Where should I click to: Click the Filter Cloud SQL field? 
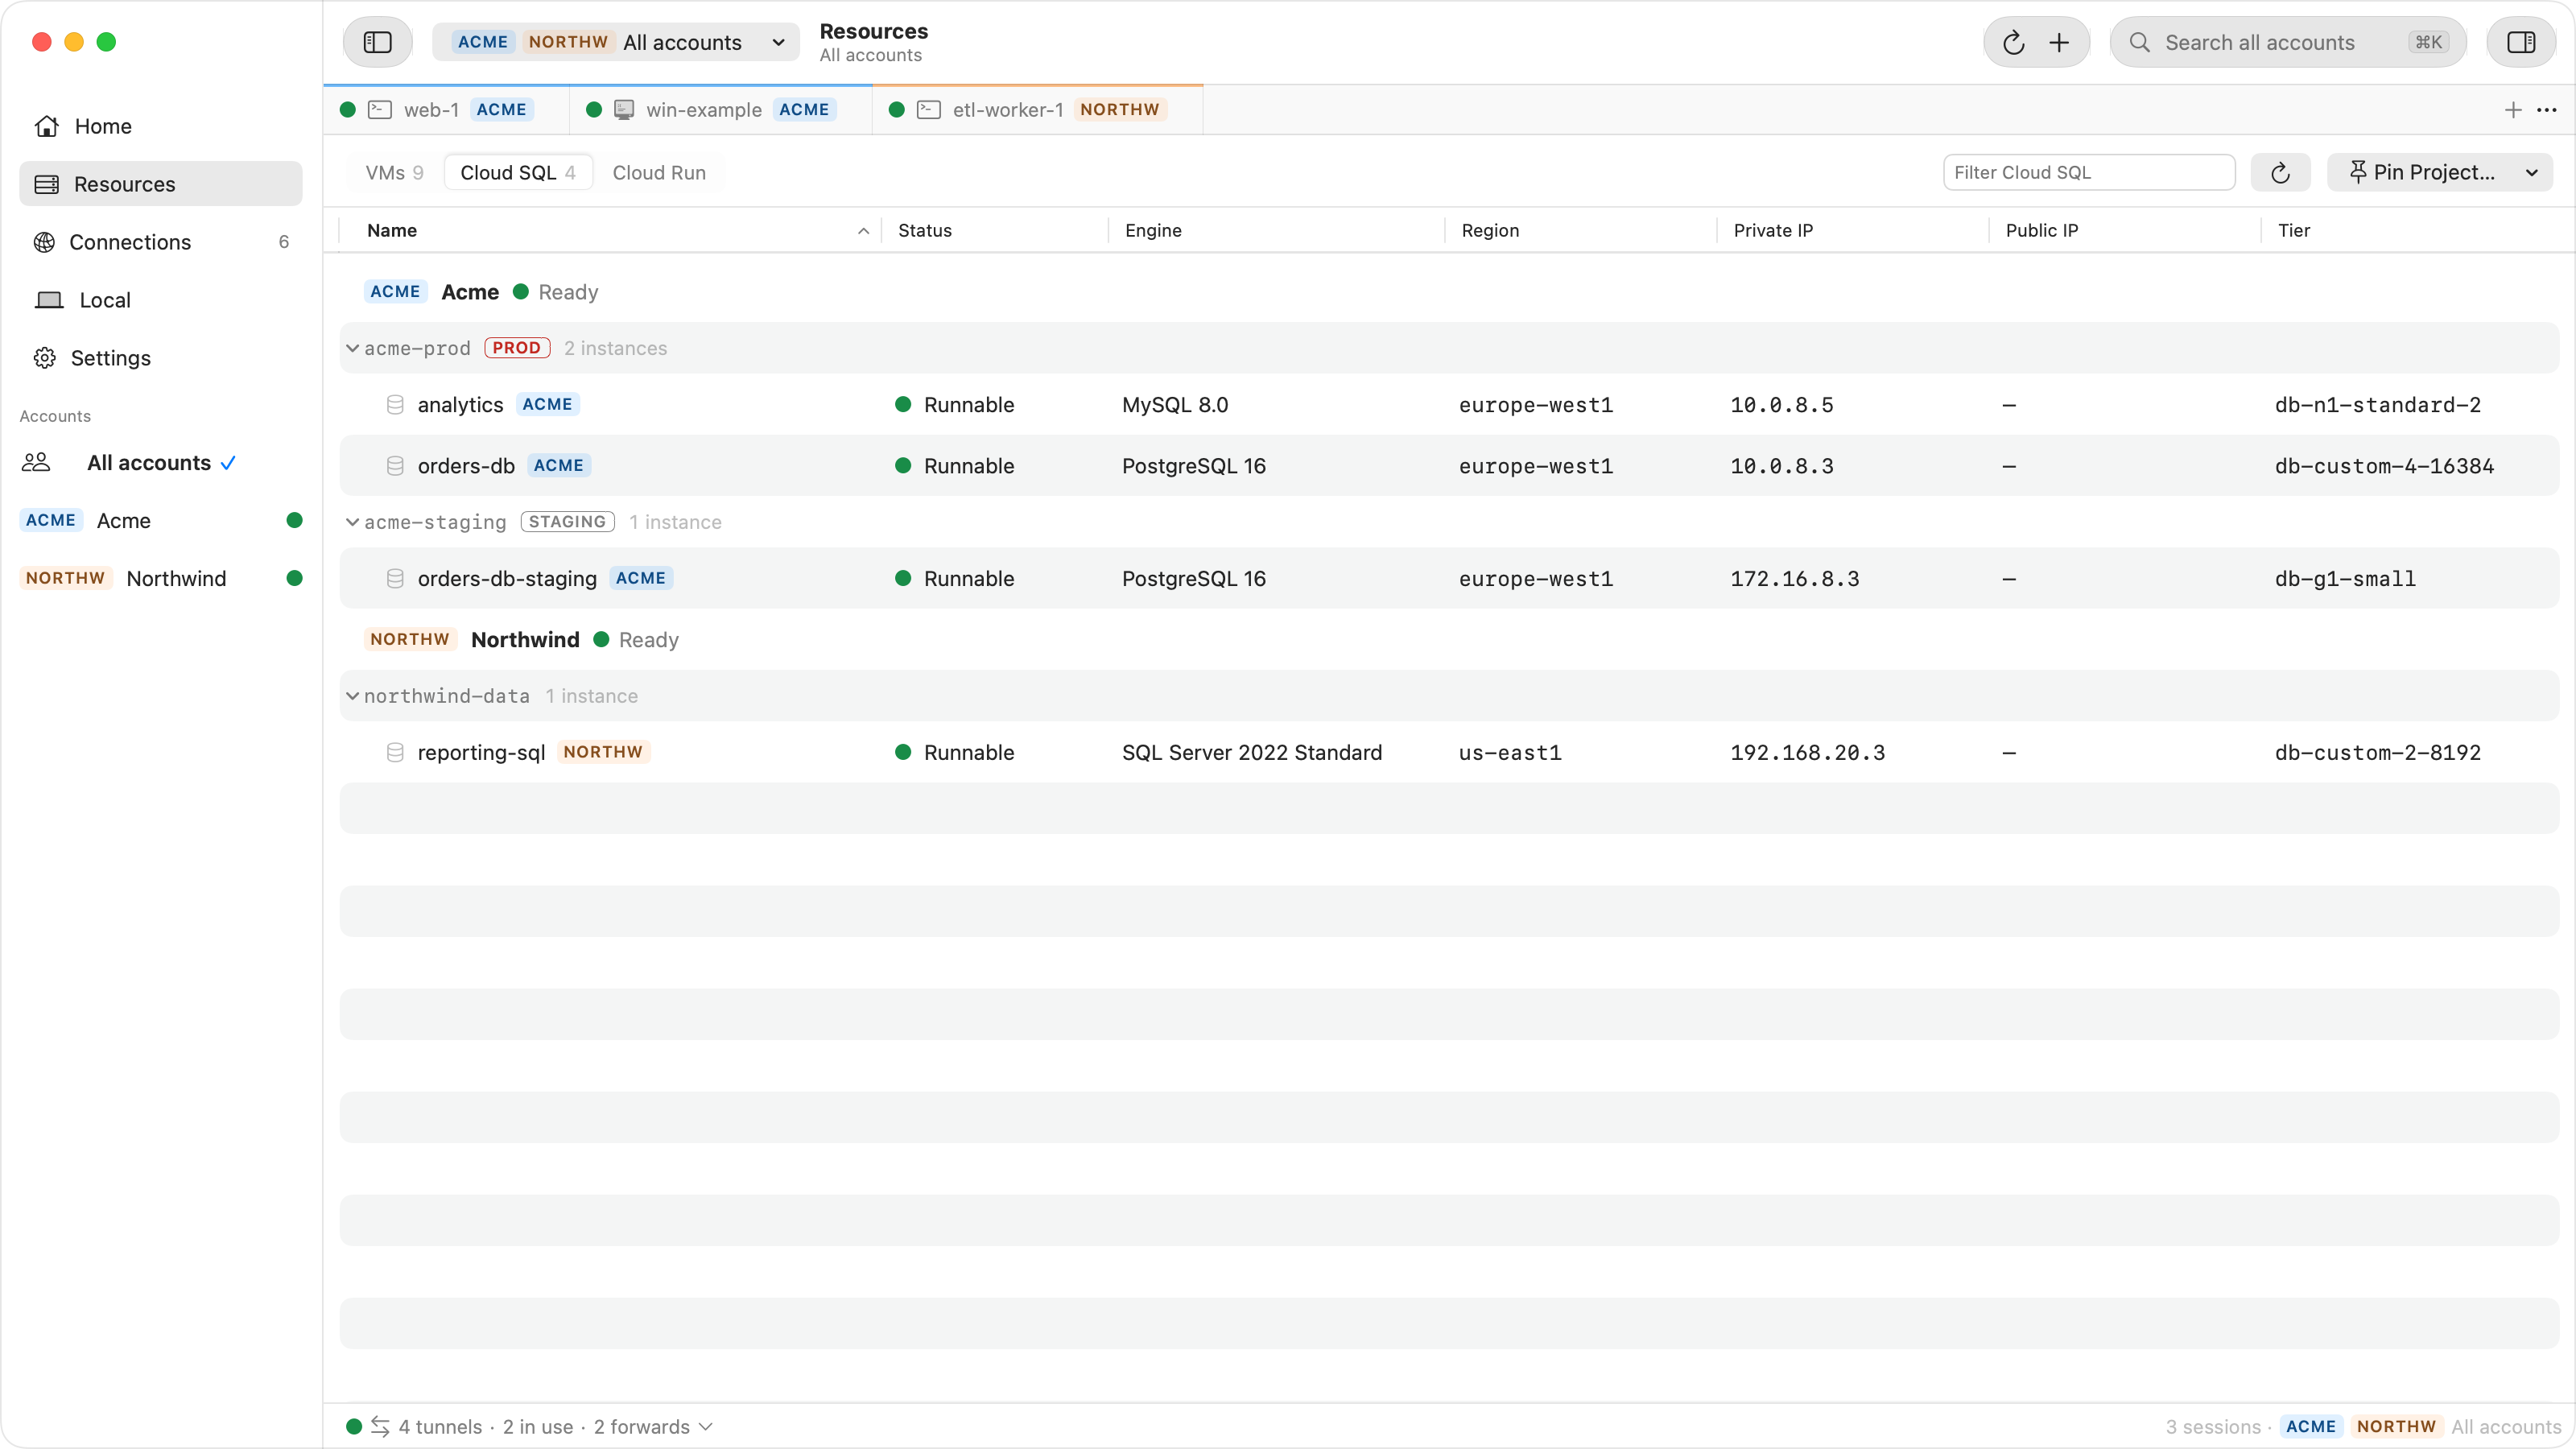click(2088, 173)
